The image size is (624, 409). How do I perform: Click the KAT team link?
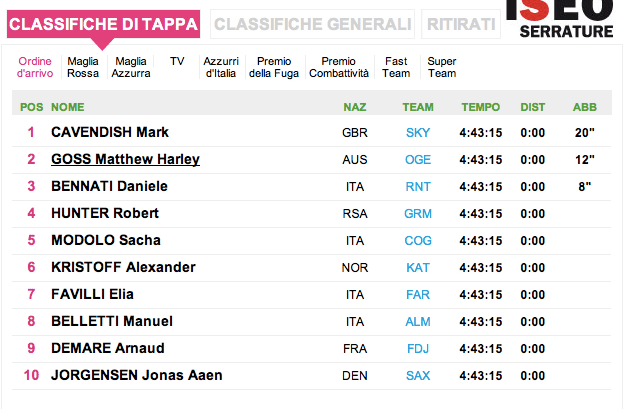418,267
